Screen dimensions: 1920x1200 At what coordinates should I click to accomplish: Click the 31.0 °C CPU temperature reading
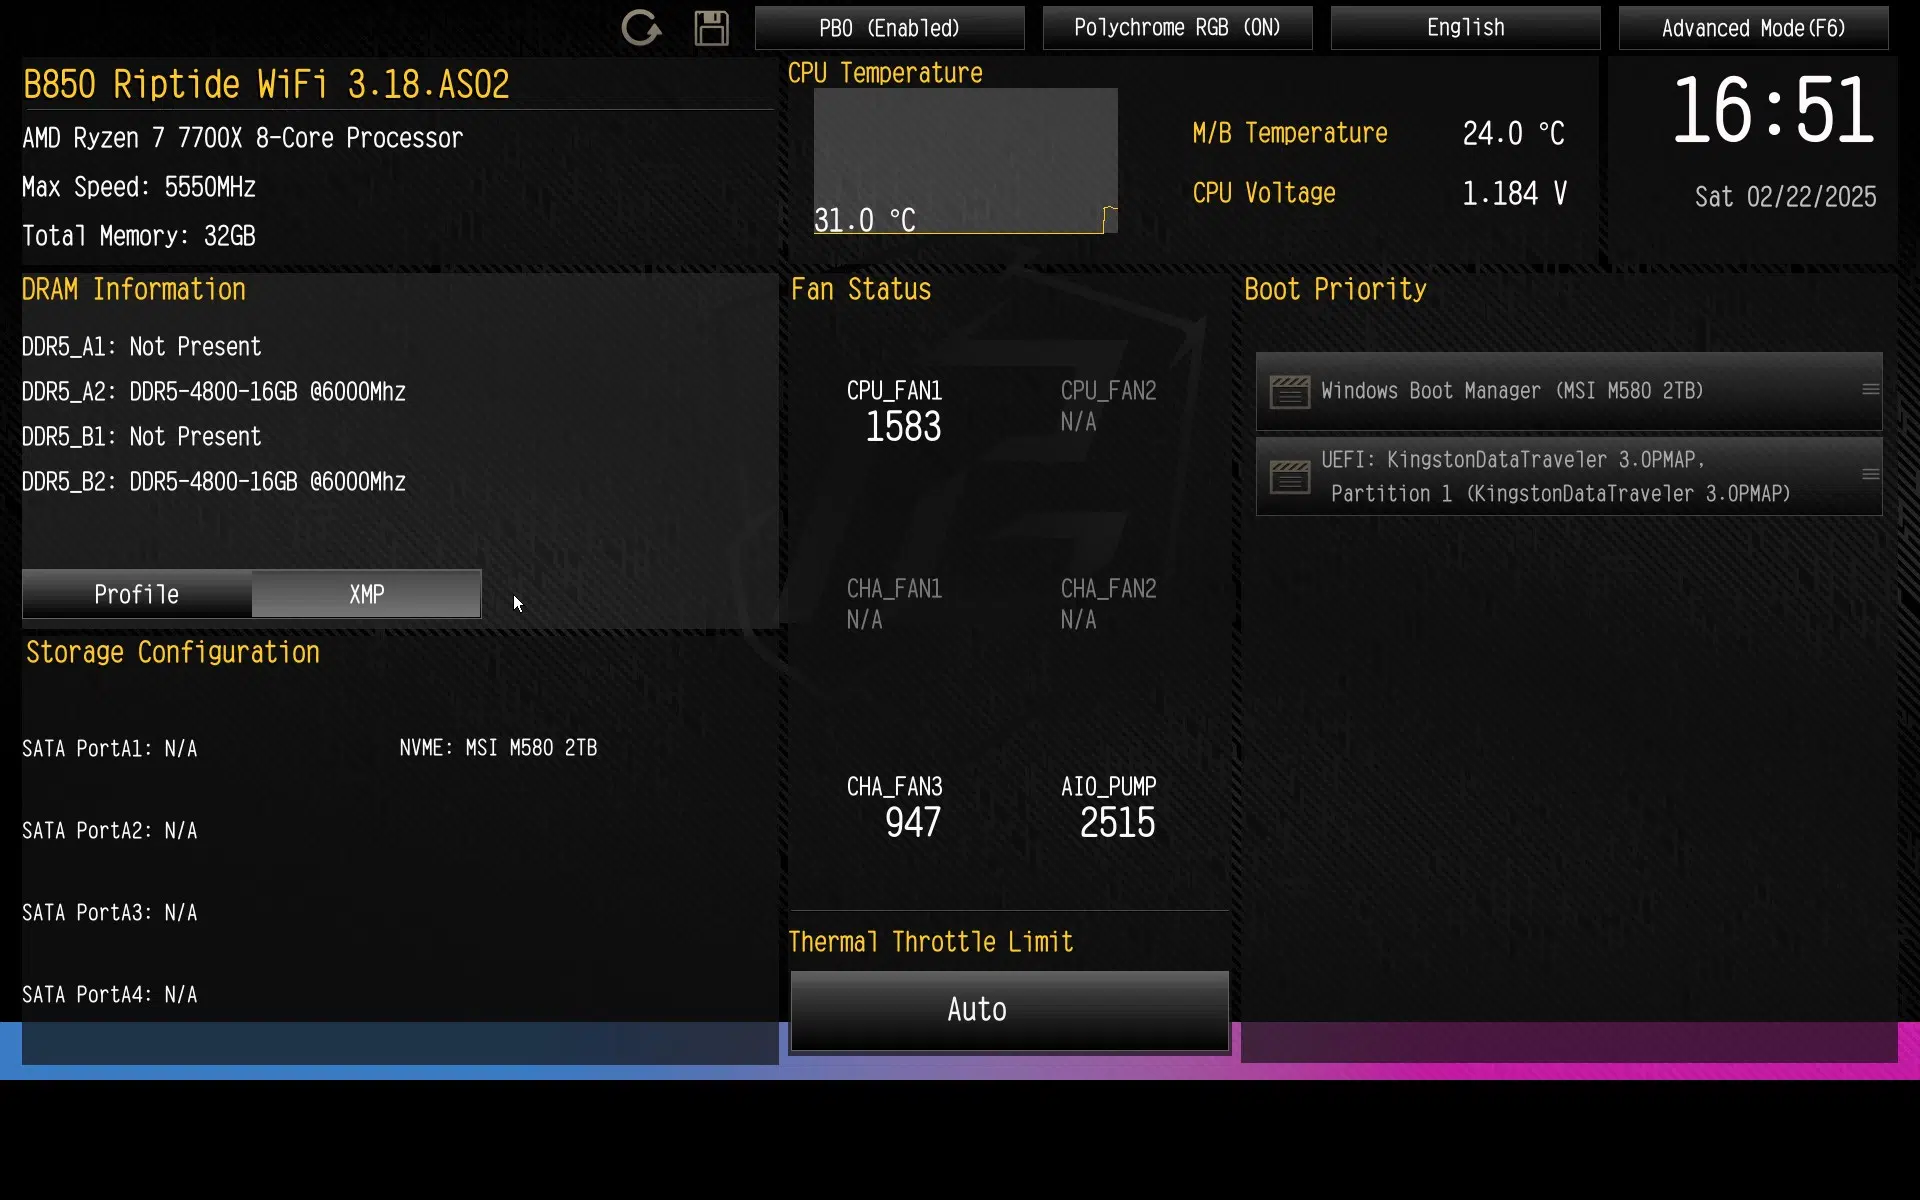coord(864,220)
